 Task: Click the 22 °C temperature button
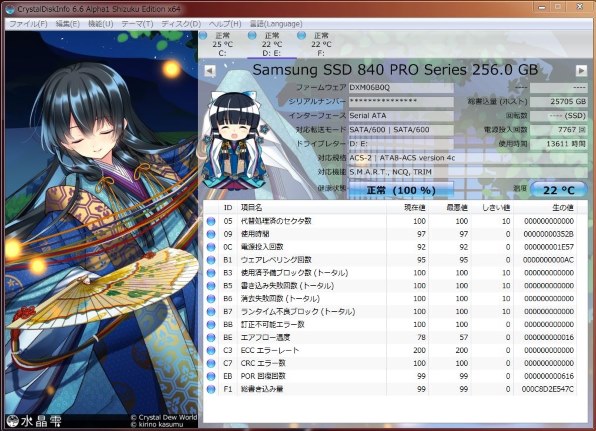(558, 190)
